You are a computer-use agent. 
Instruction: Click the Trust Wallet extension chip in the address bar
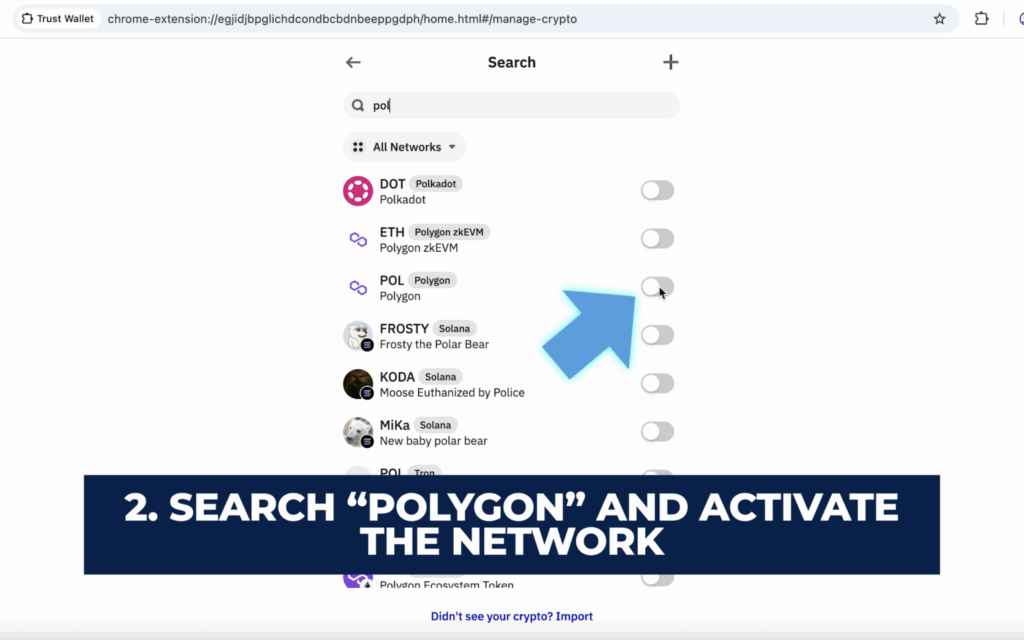57,19
